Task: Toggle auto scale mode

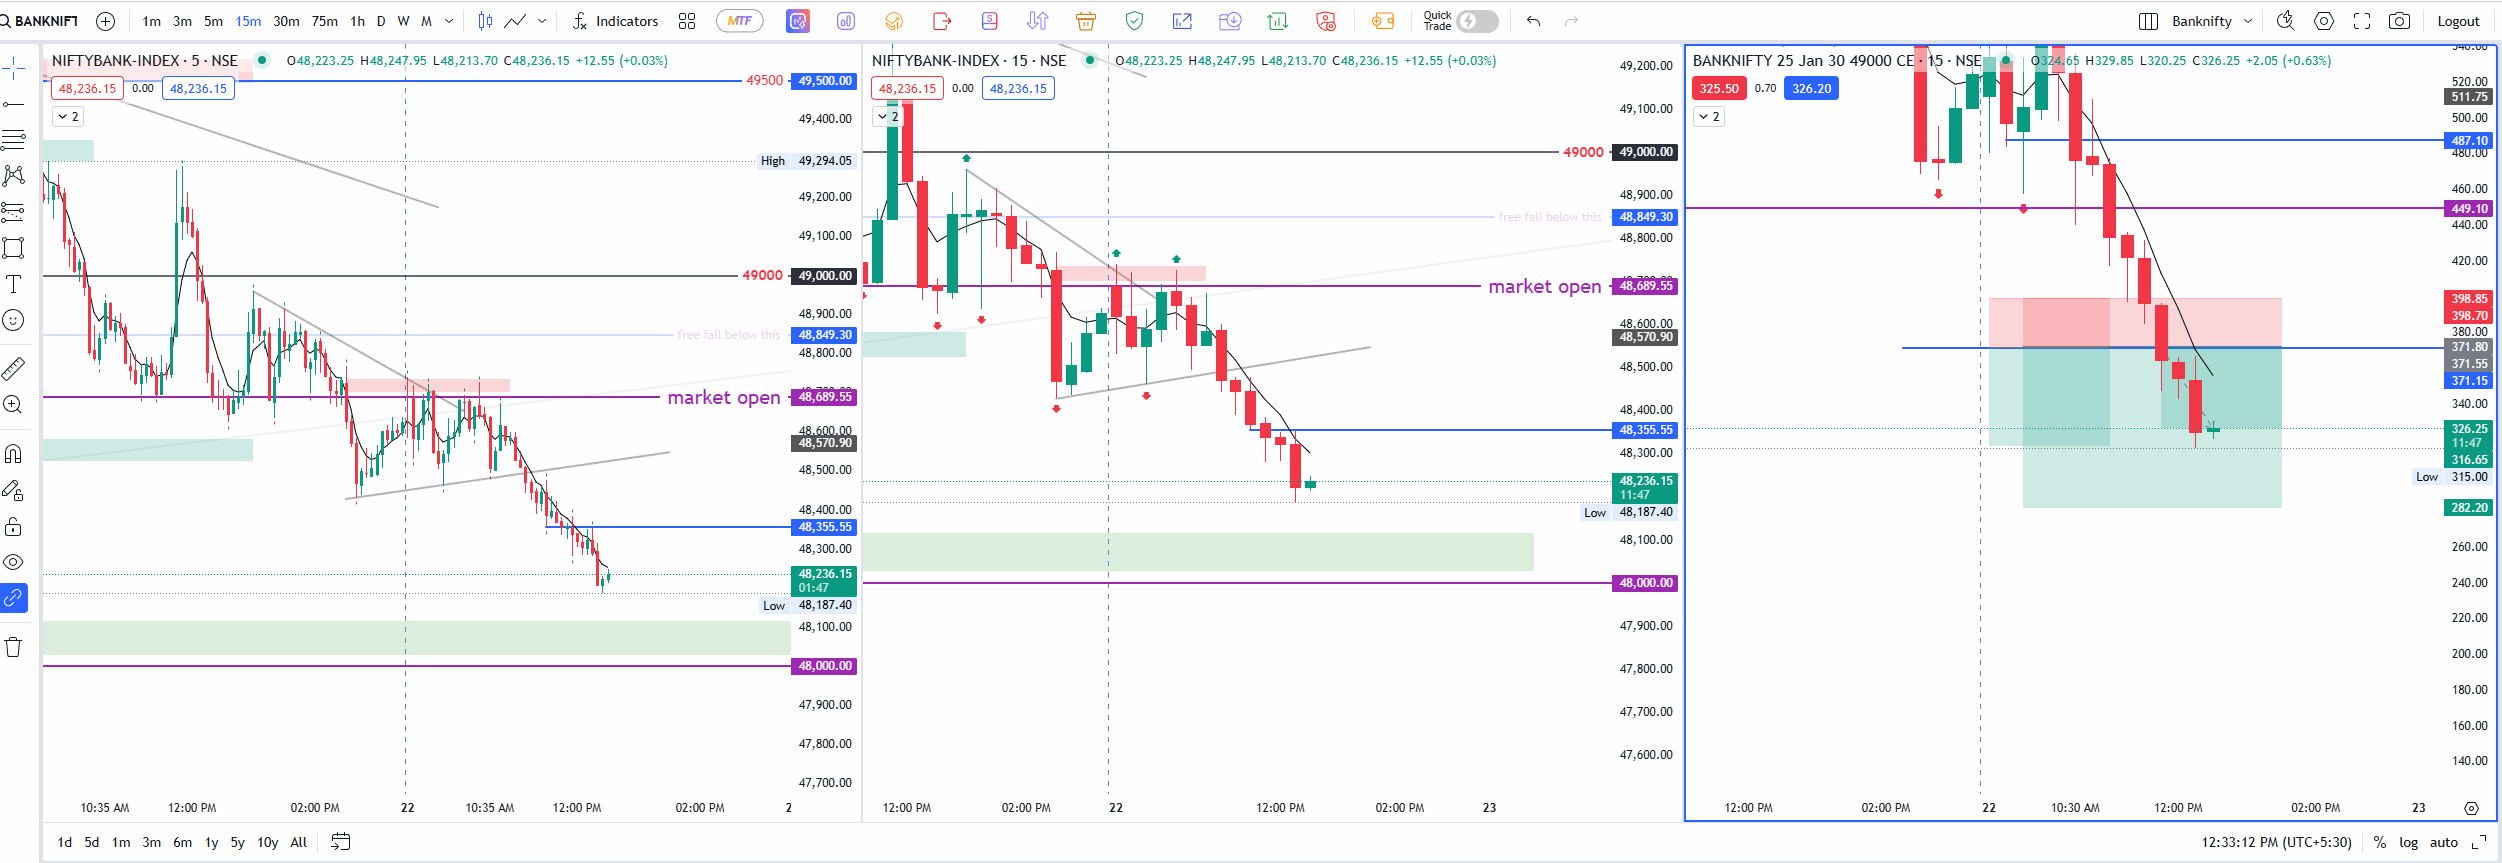Action: (2443, 842)
